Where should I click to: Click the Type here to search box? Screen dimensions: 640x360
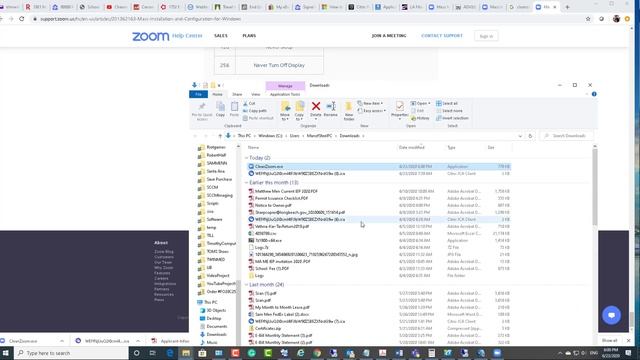click(x=71, y=353)
